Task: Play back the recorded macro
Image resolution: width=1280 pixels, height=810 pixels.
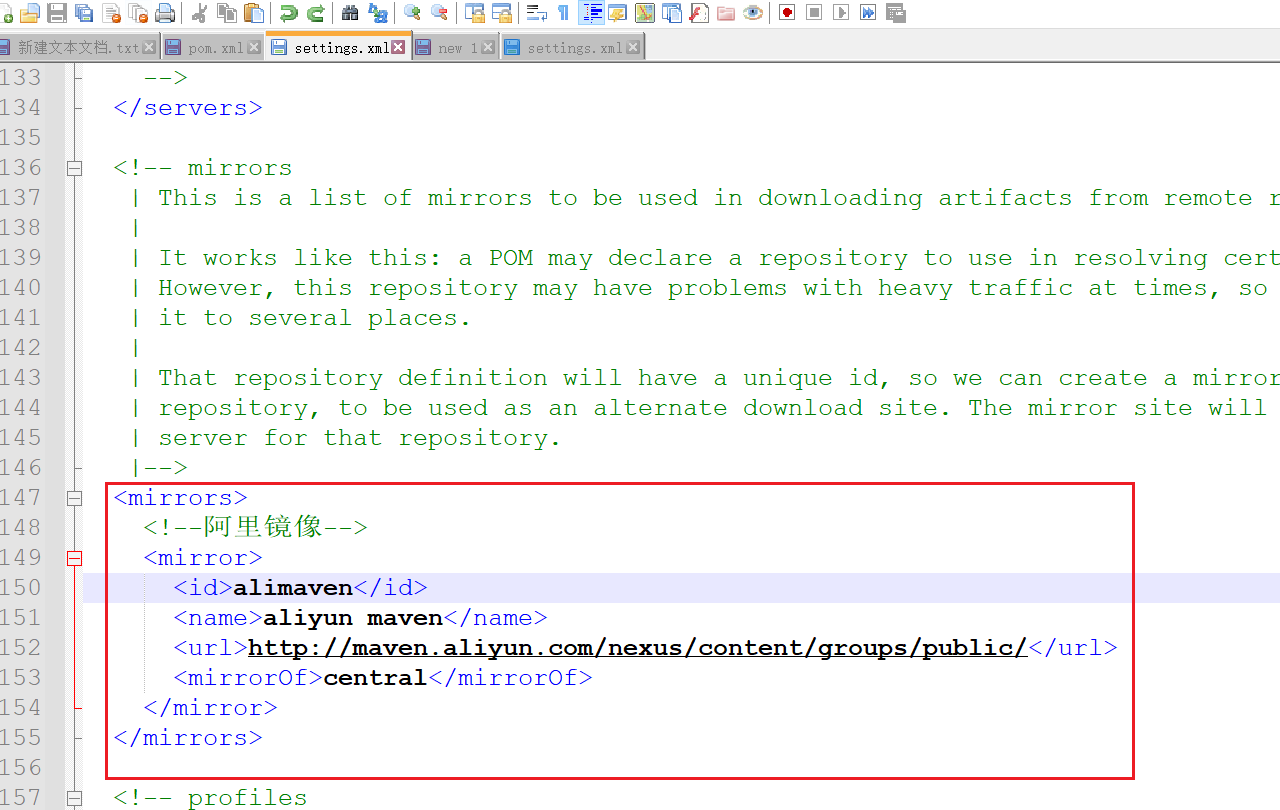Action: 841,13
